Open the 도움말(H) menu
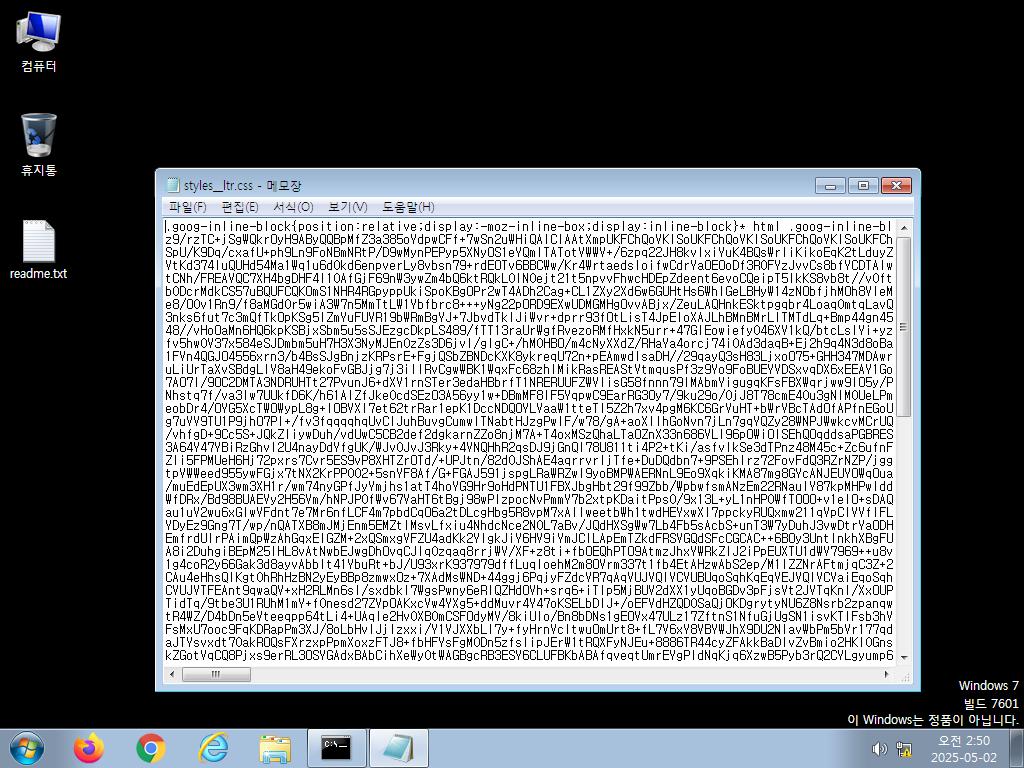Viewport: 1024px width, 768px height. pos(408,207)
